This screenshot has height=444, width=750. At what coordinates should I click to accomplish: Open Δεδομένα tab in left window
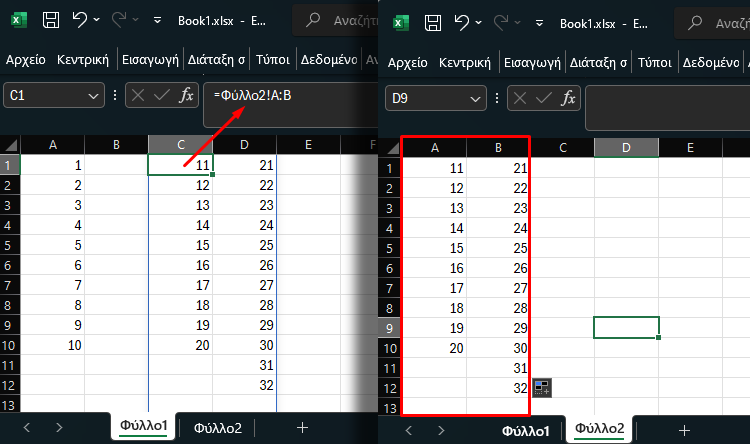coord(329,60)
